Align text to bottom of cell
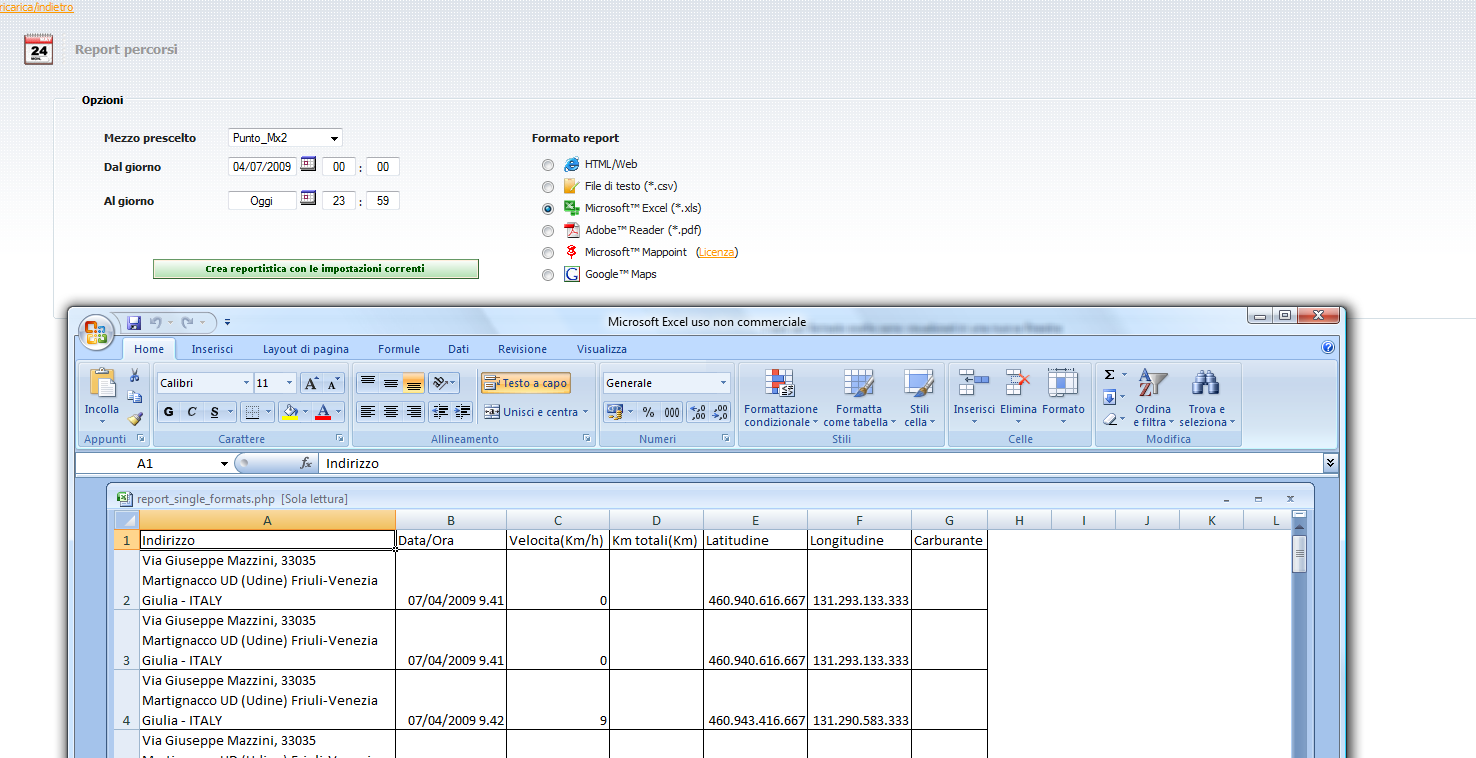 413,383
